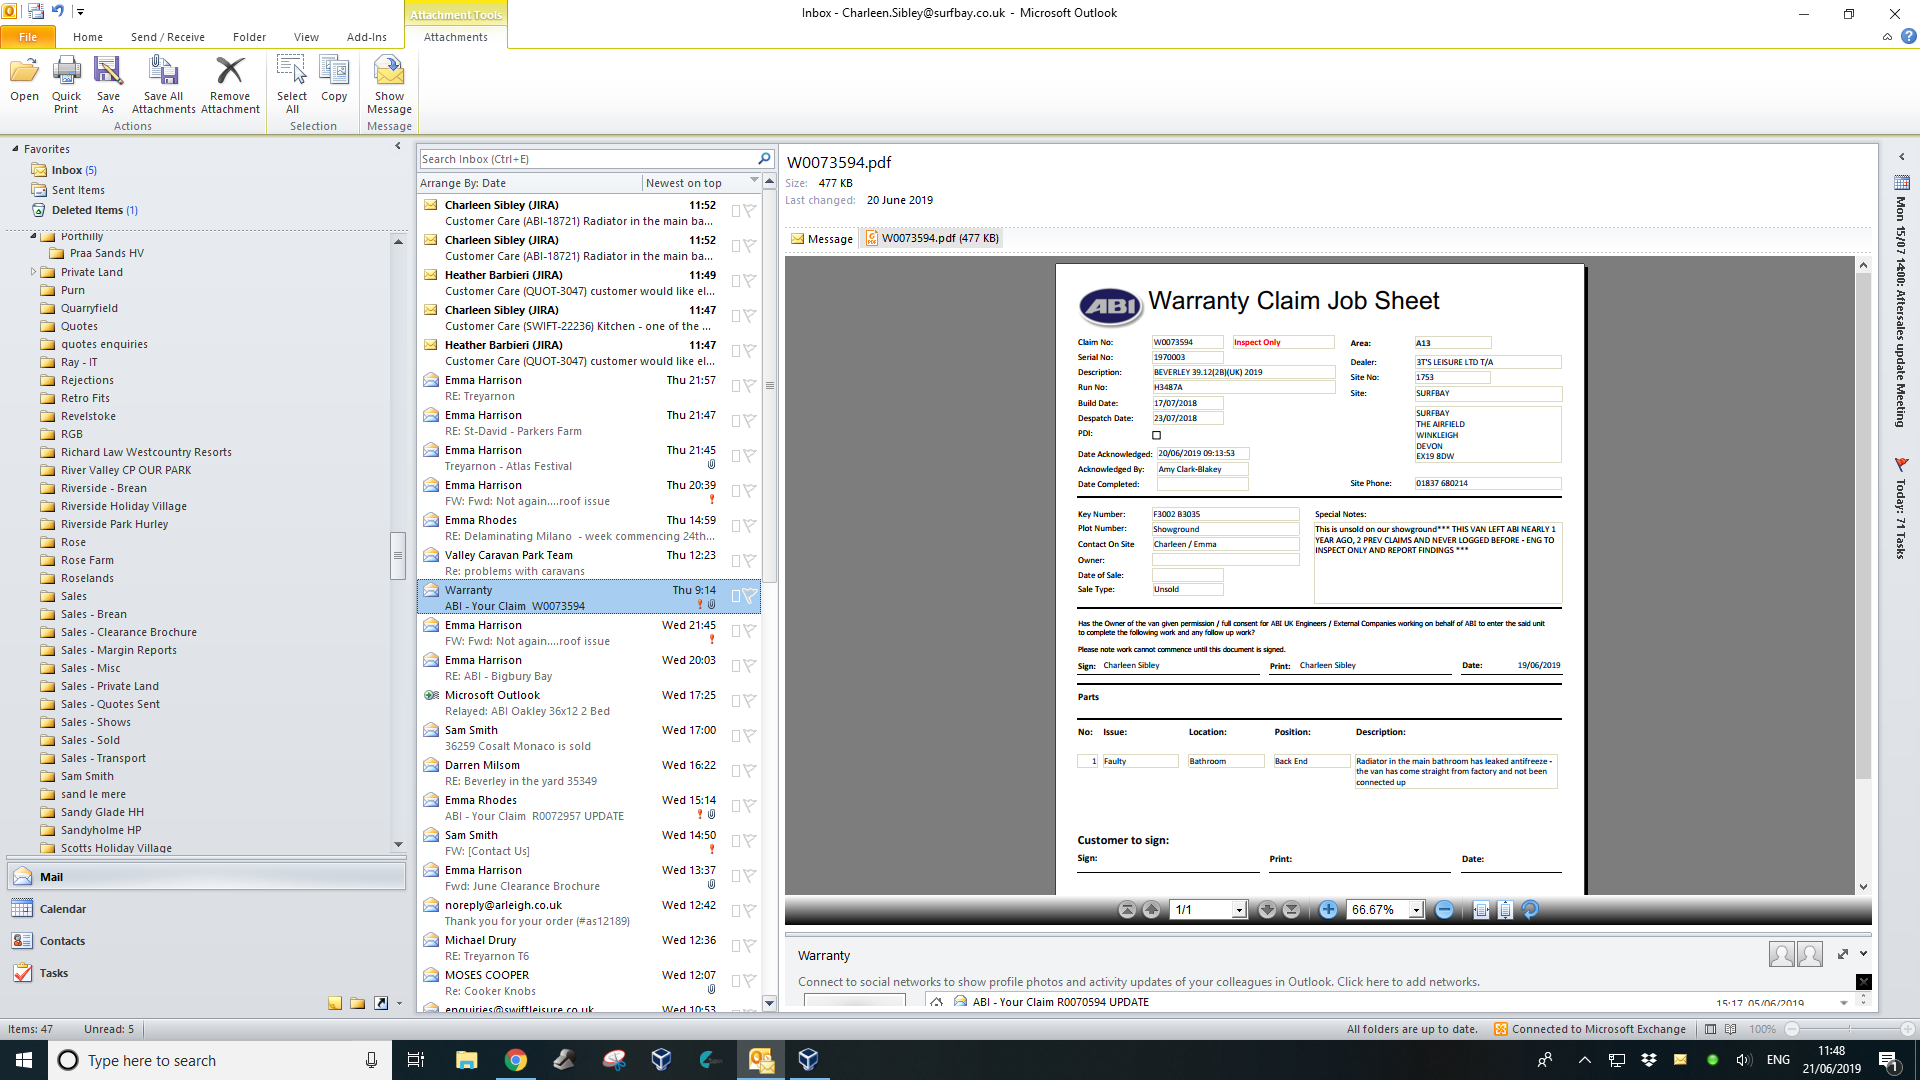Expand the Private Land folder
The image size is (1920, 1080).
click(33, 272)
